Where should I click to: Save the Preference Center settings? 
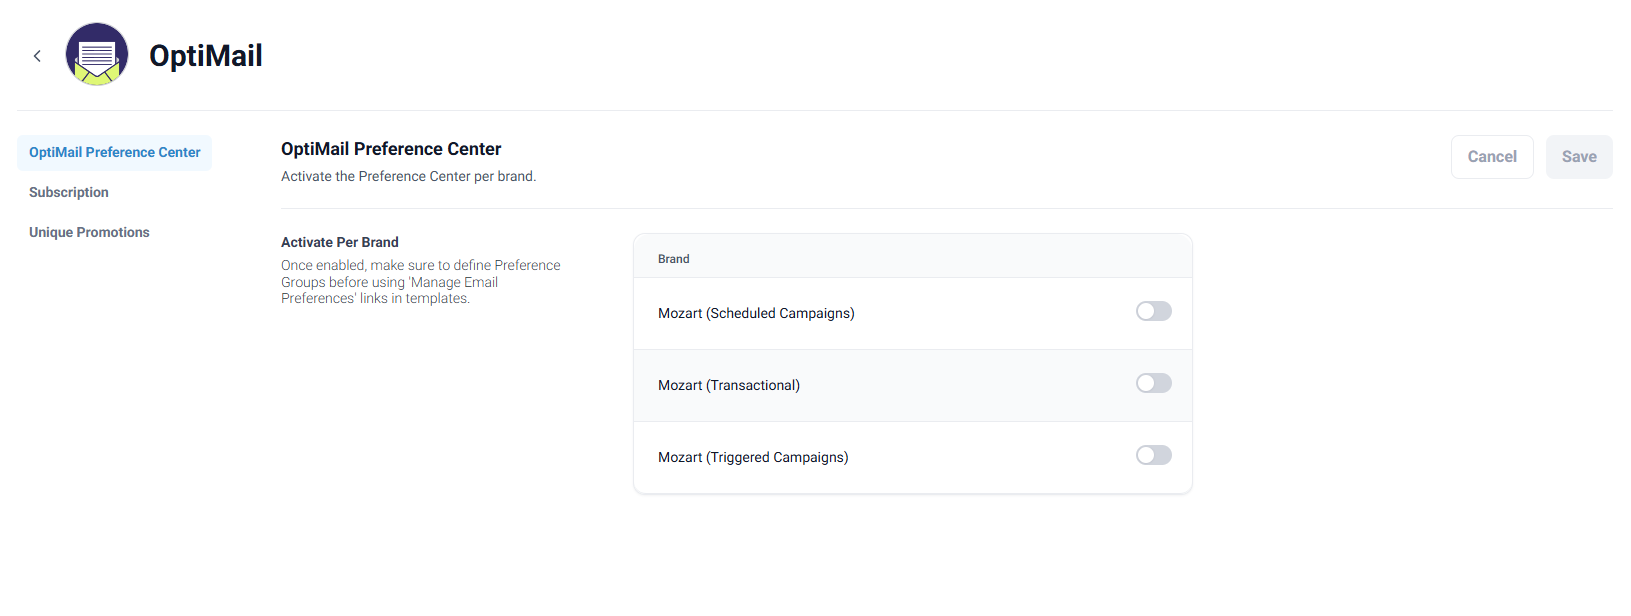(x=1579, y=157)
